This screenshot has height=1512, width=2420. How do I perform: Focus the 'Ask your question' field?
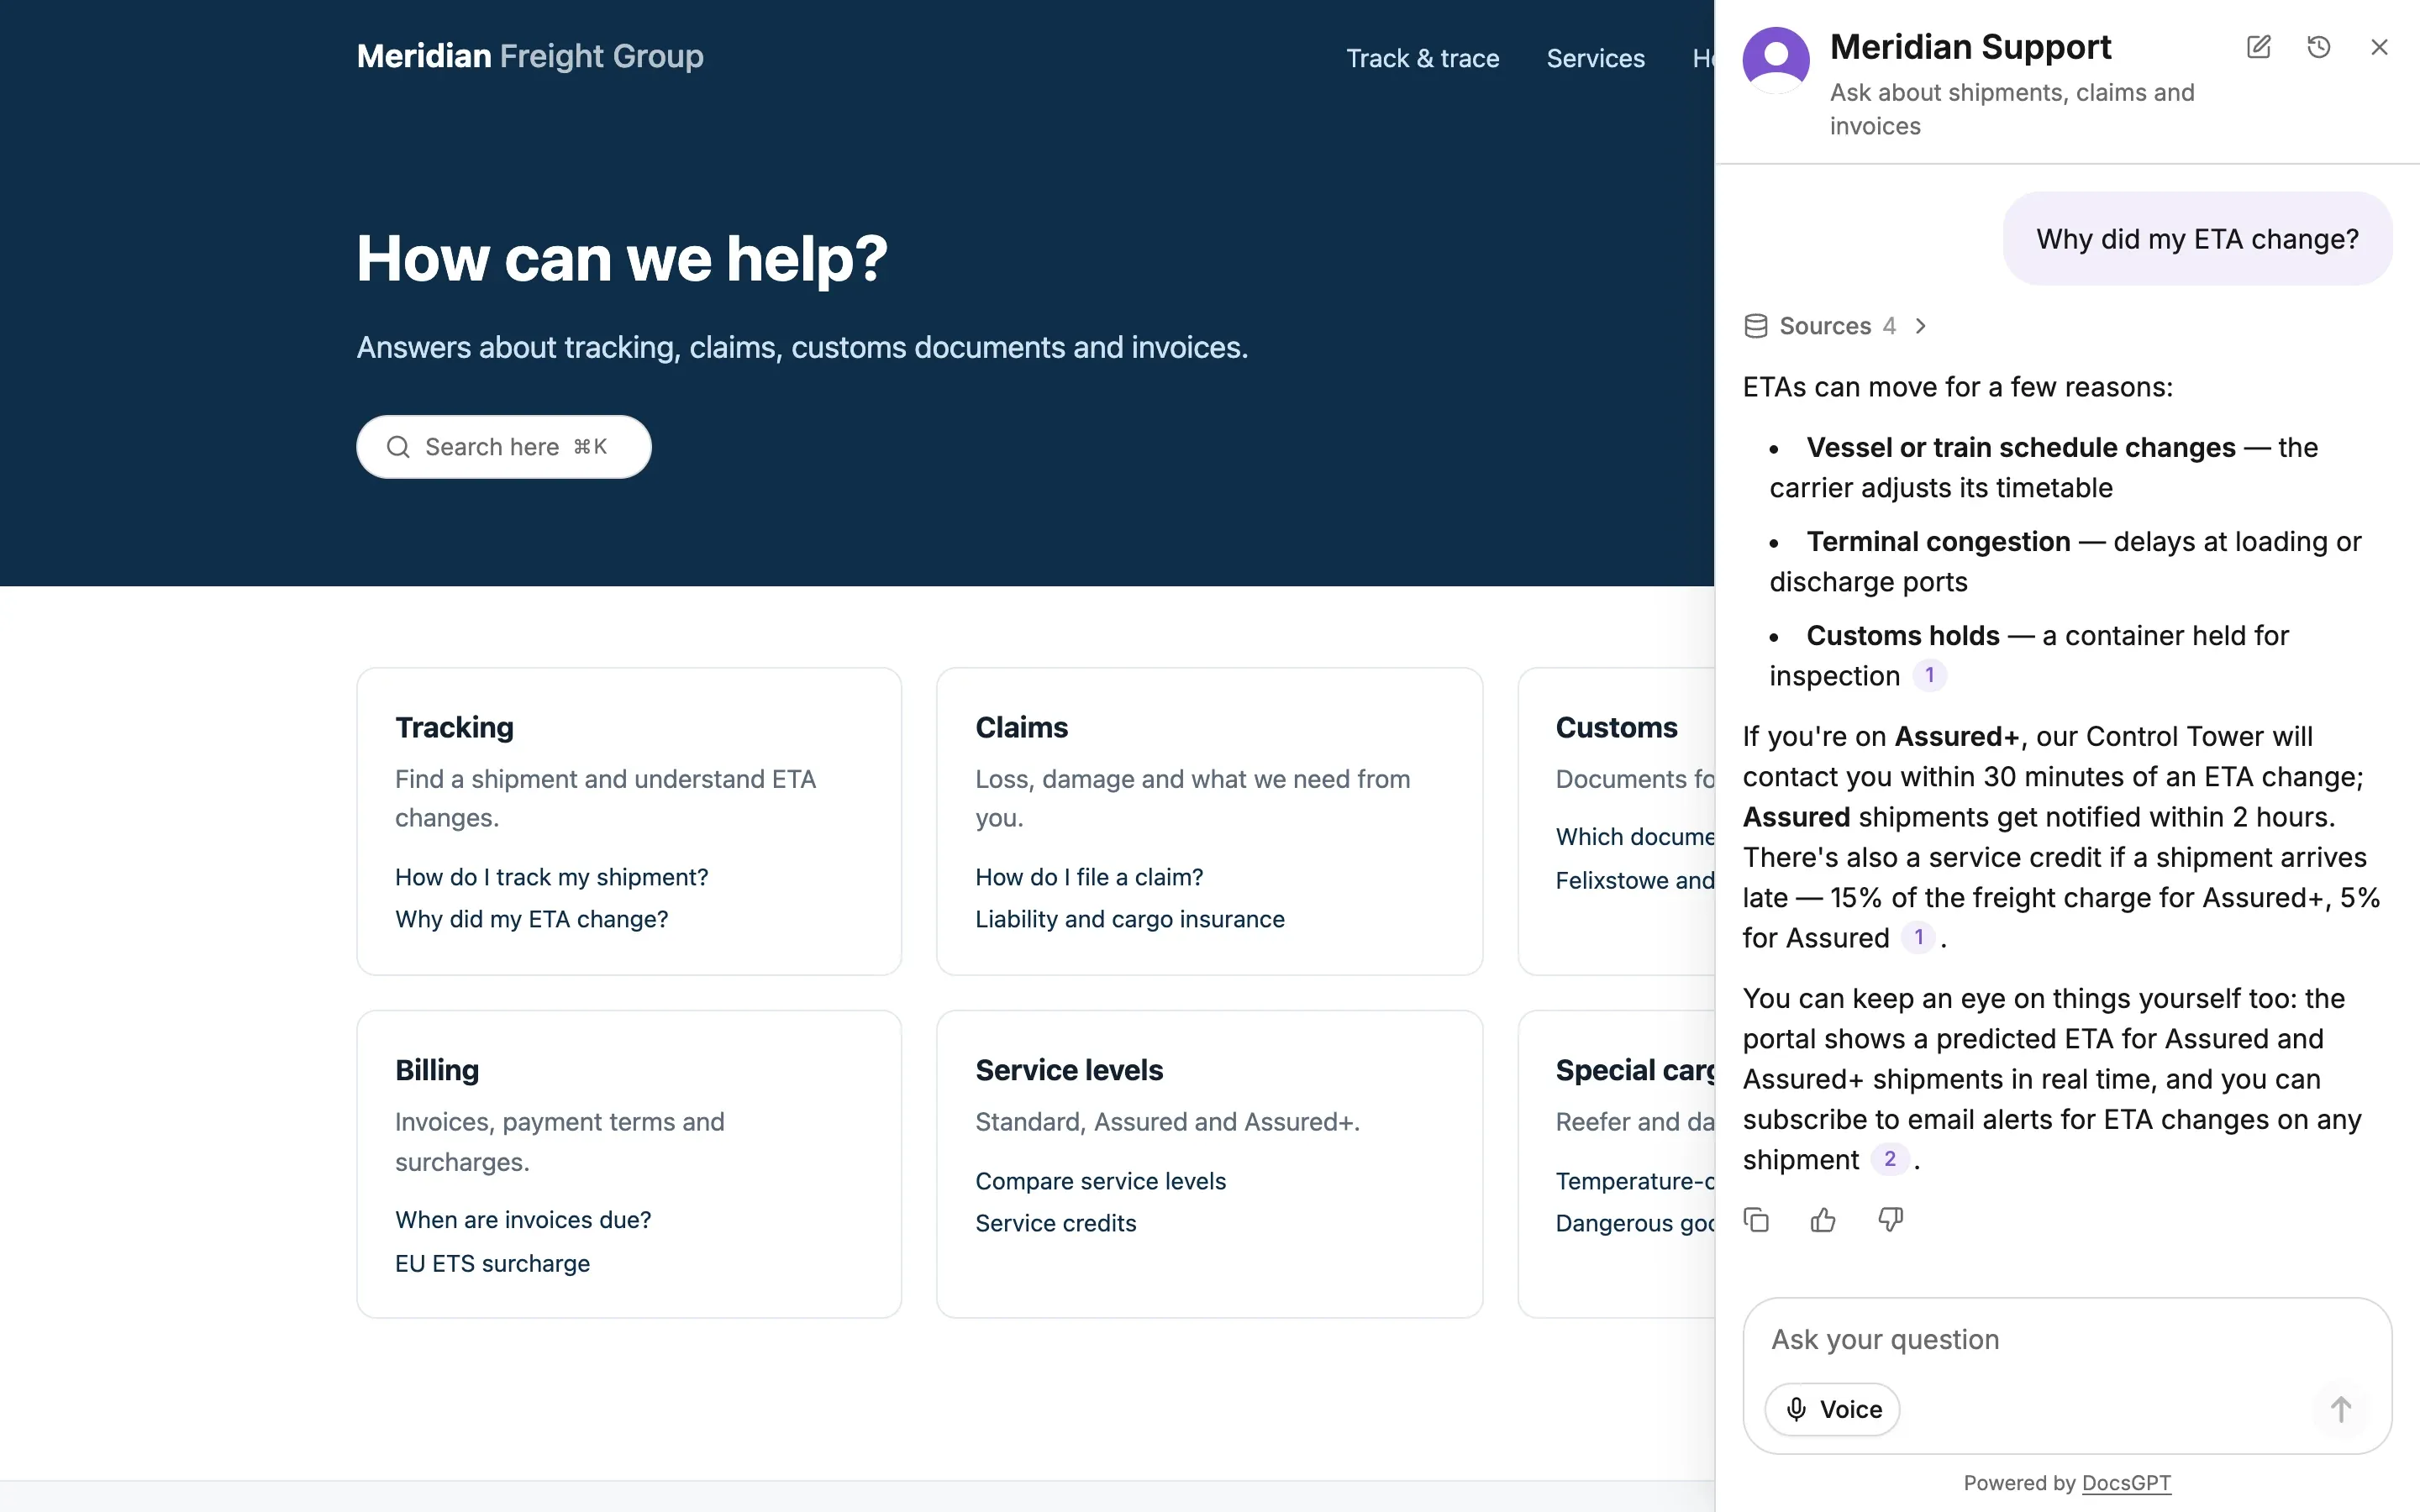point(2066,1339)
